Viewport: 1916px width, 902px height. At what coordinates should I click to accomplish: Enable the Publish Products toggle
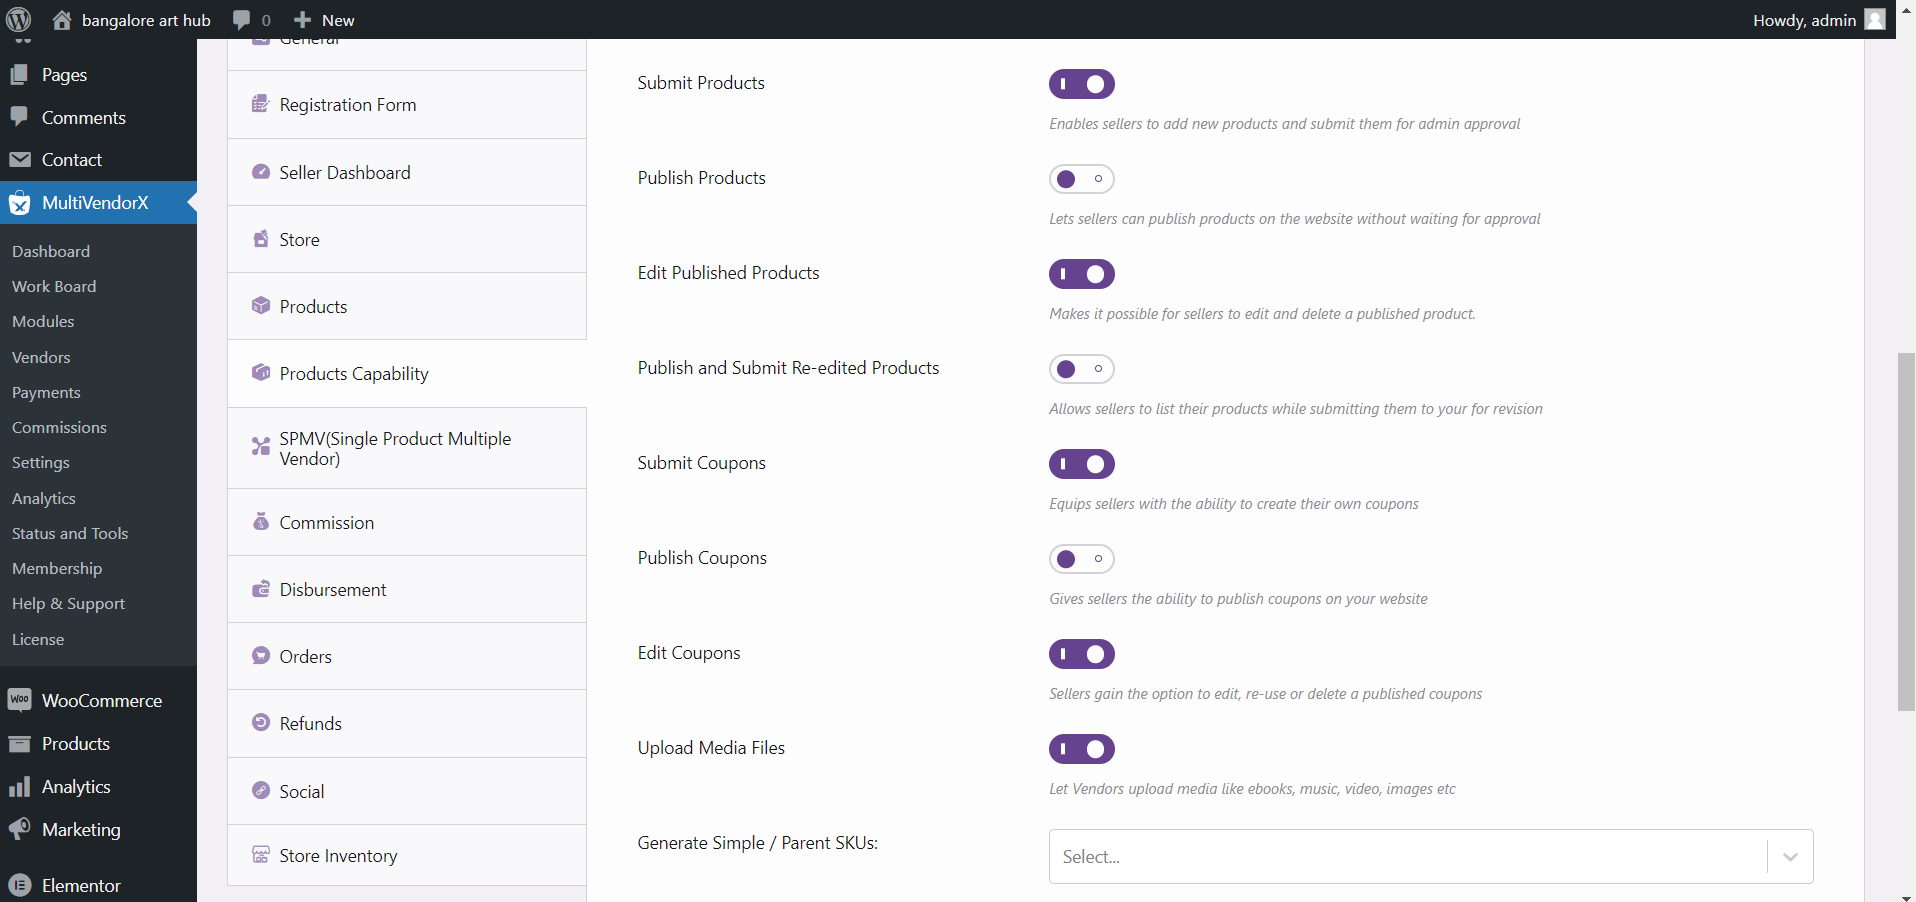(1081, 179)
